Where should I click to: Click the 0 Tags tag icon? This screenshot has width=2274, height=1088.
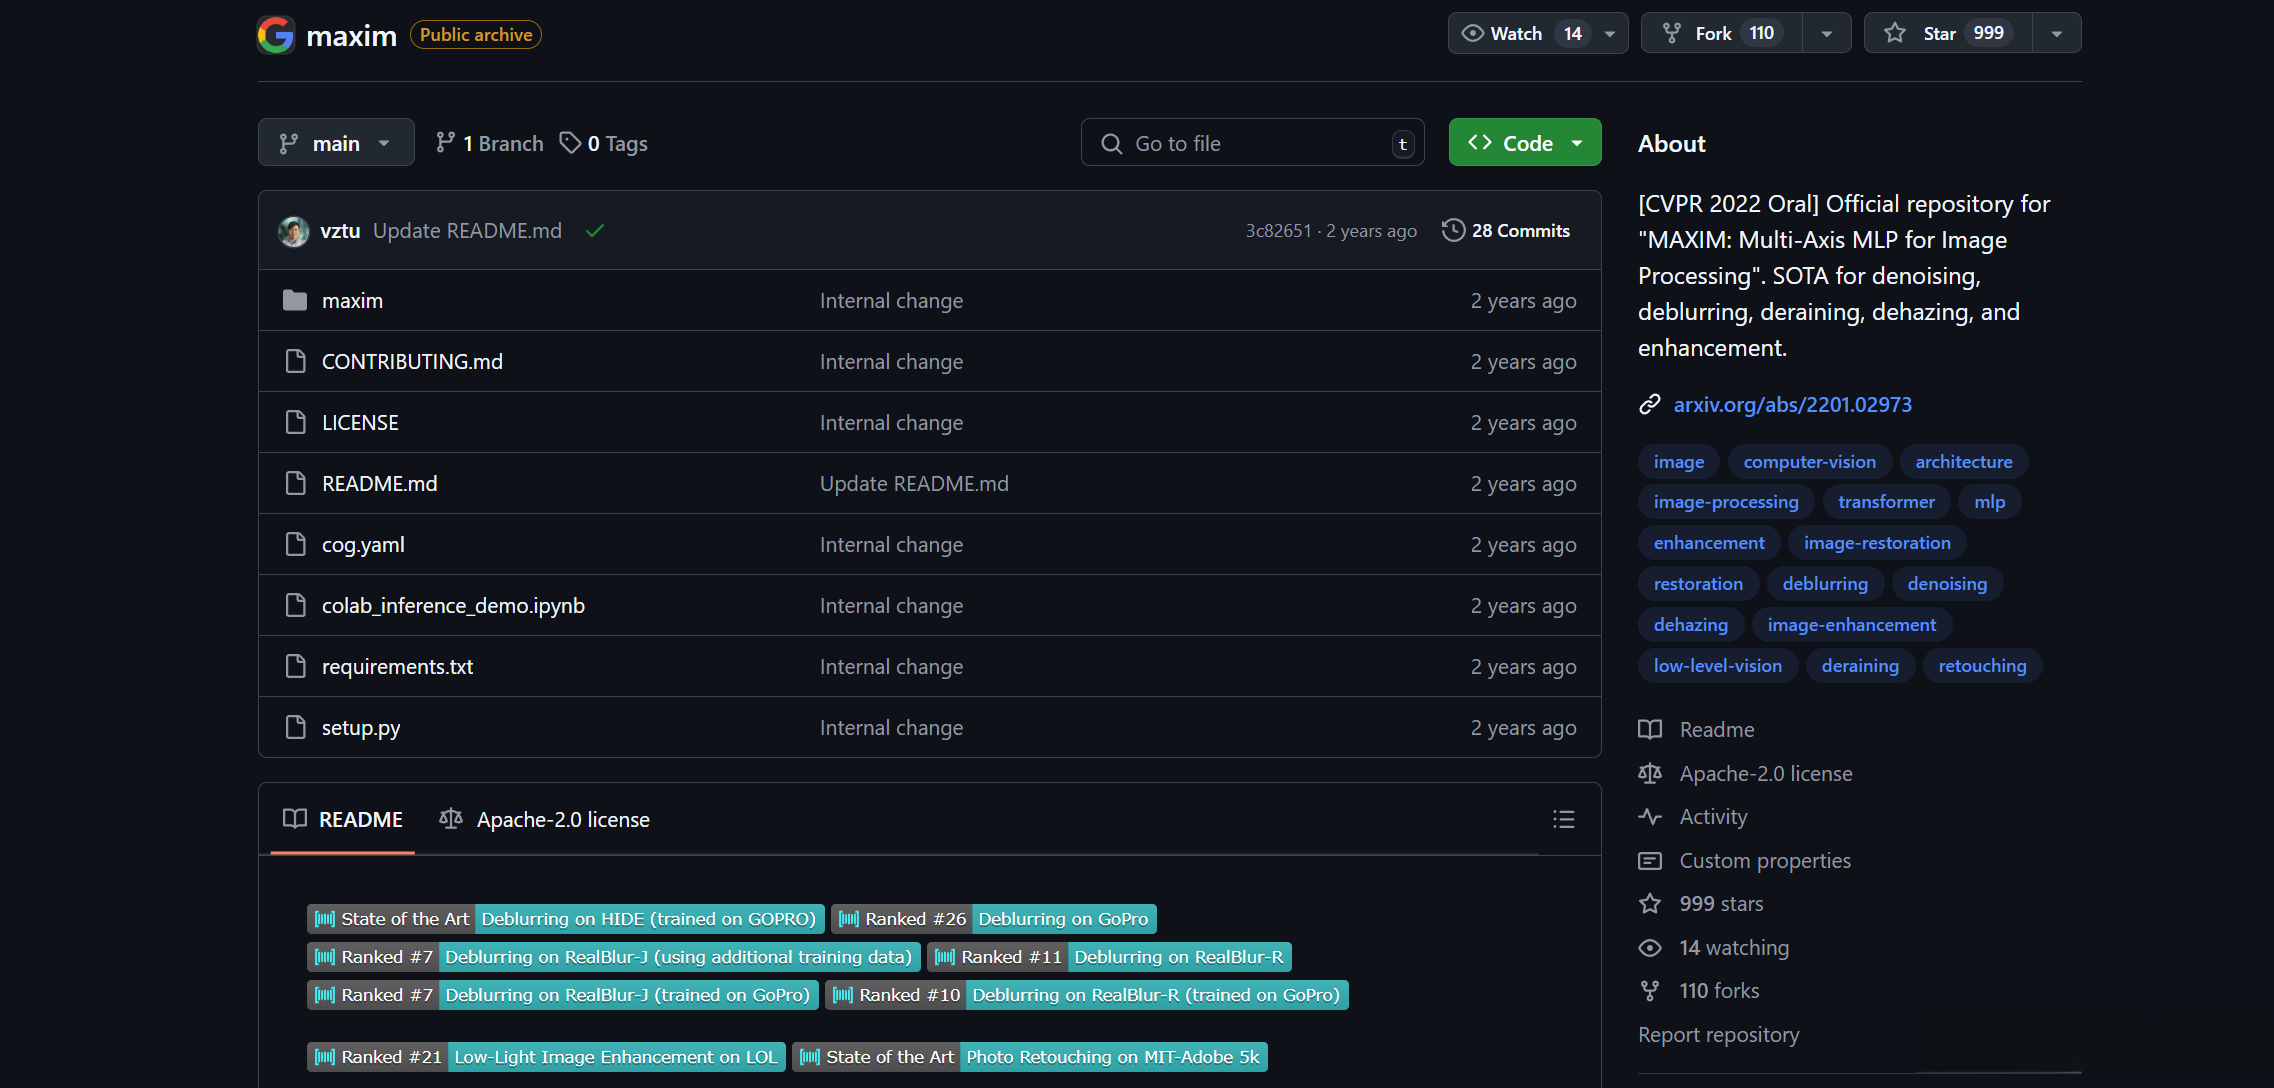570,143
